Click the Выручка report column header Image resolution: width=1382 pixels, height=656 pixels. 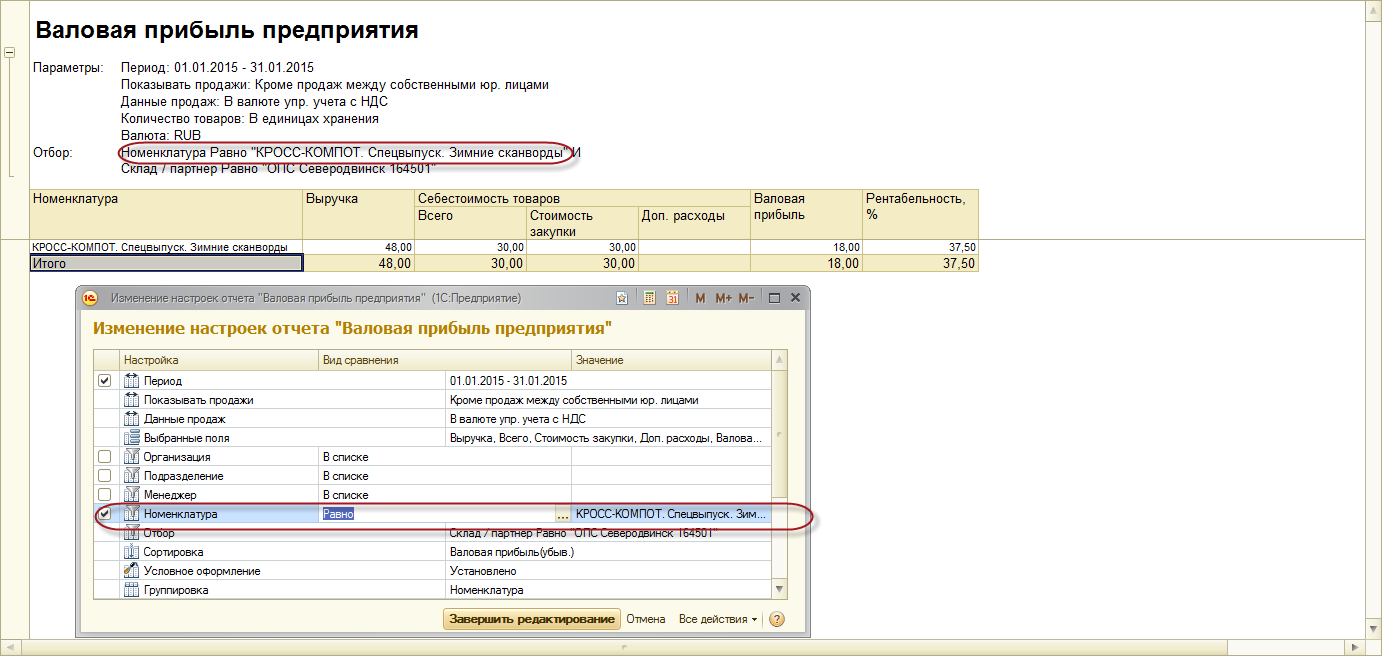coord(358,214)
